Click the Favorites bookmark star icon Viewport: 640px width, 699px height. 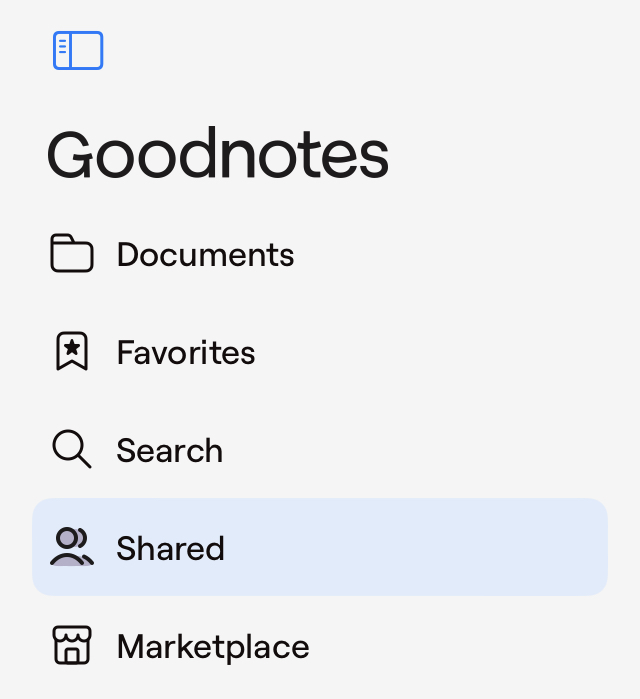pos(72,352)
